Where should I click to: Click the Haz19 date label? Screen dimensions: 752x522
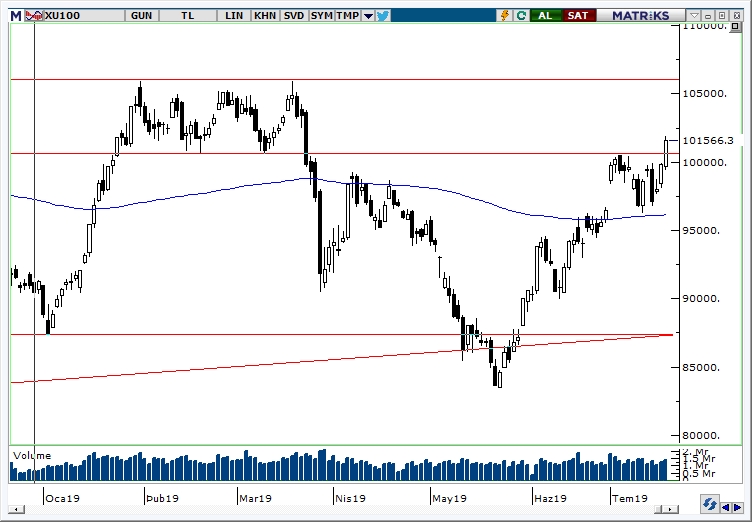[x=551, y=498]
